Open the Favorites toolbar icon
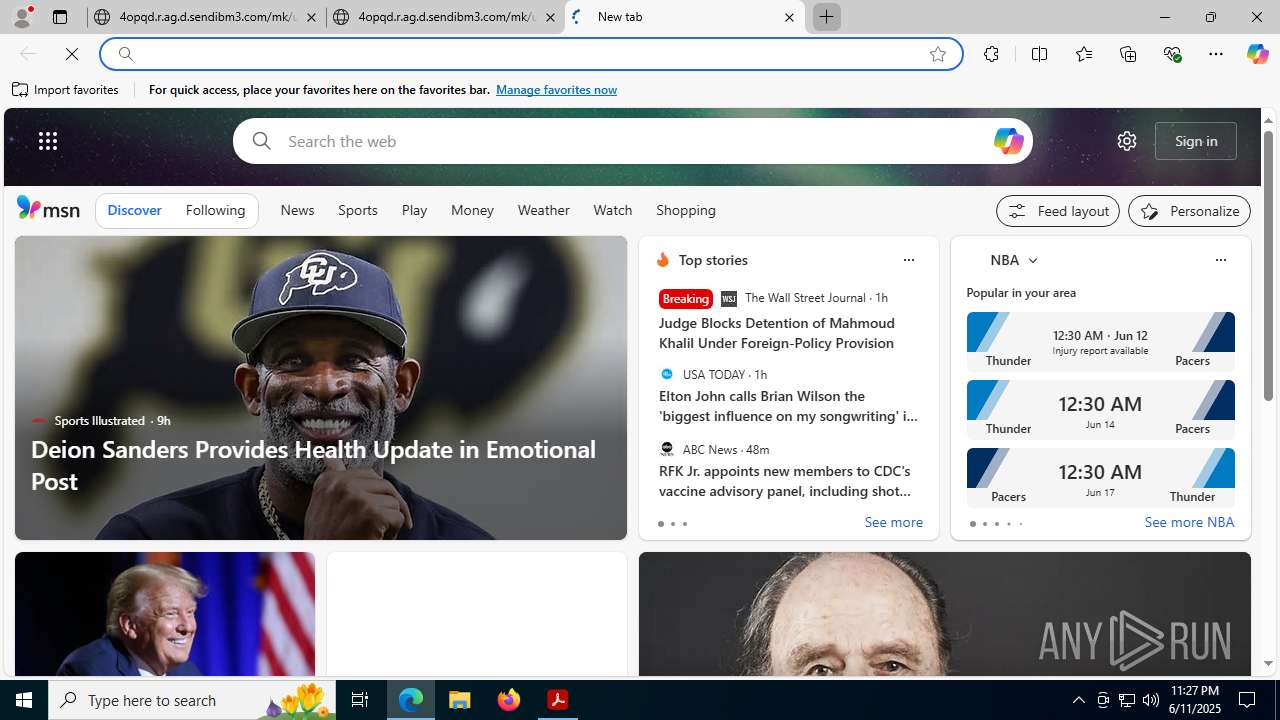The image size is (1280, 720). [x=1084, y=54]
